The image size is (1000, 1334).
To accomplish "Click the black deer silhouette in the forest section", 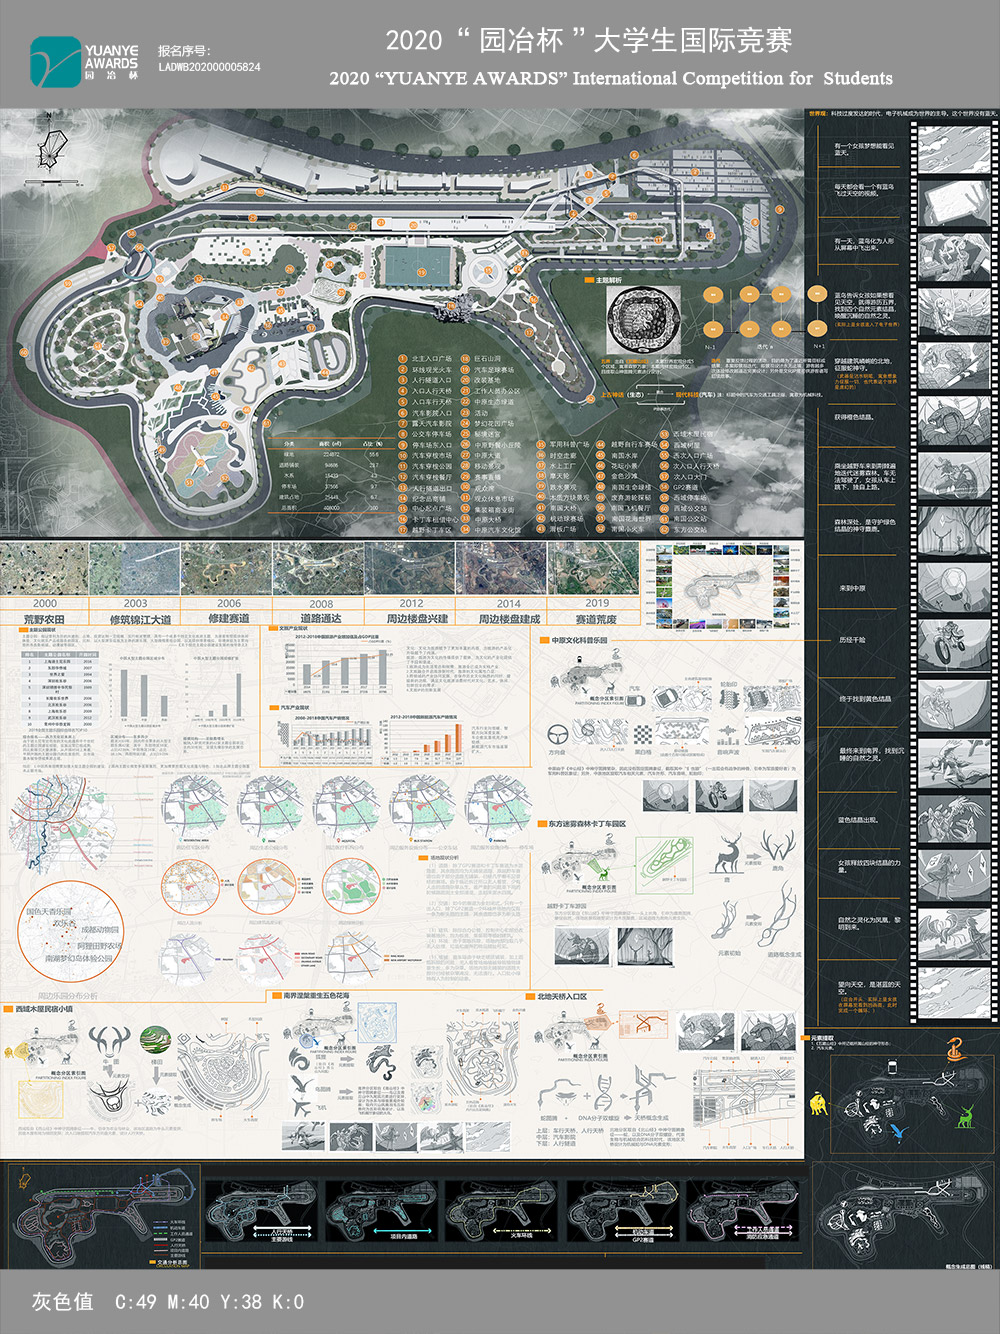I will 730,855.
